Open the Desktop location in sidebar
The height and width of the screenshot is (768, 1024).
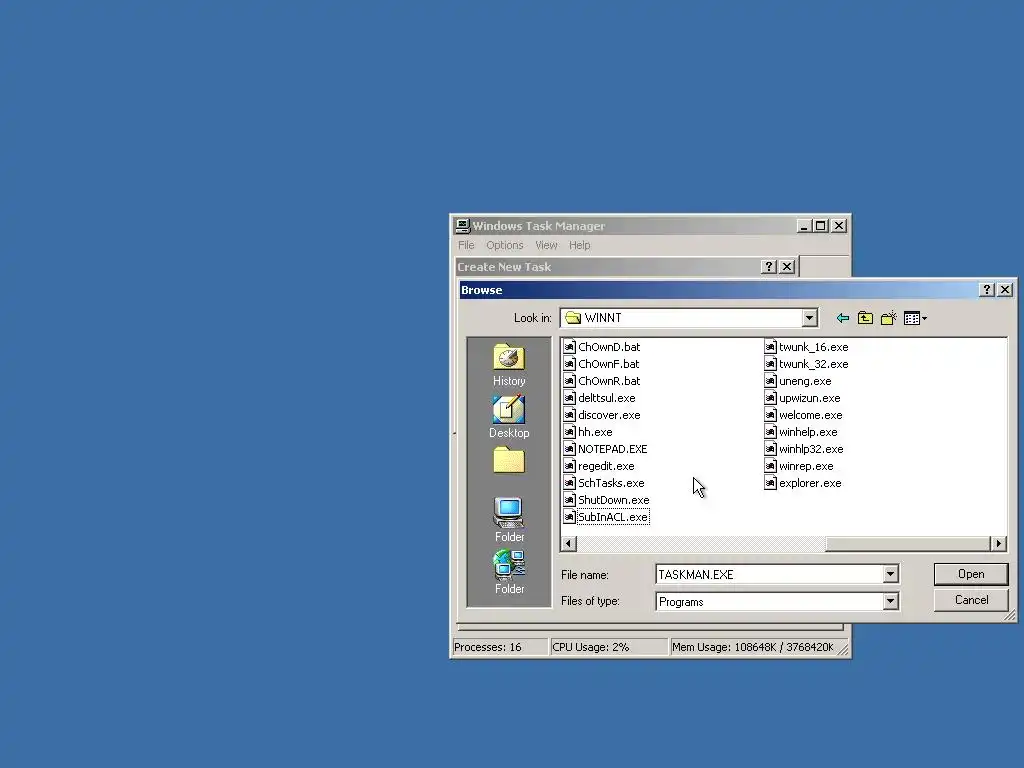point(509,417)
